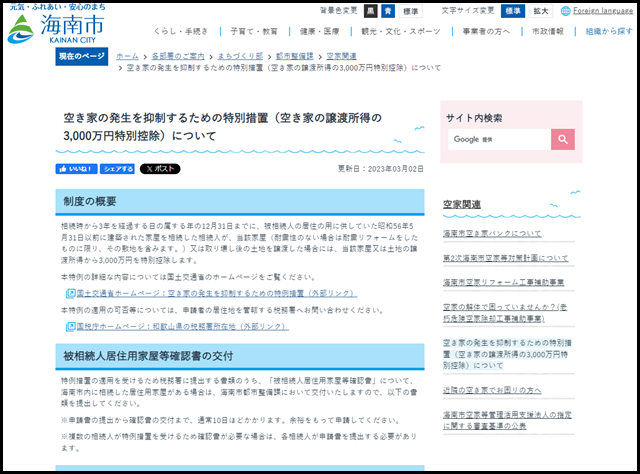
Task: Open the くらし・手続き menu
Action: pos(181,31)
